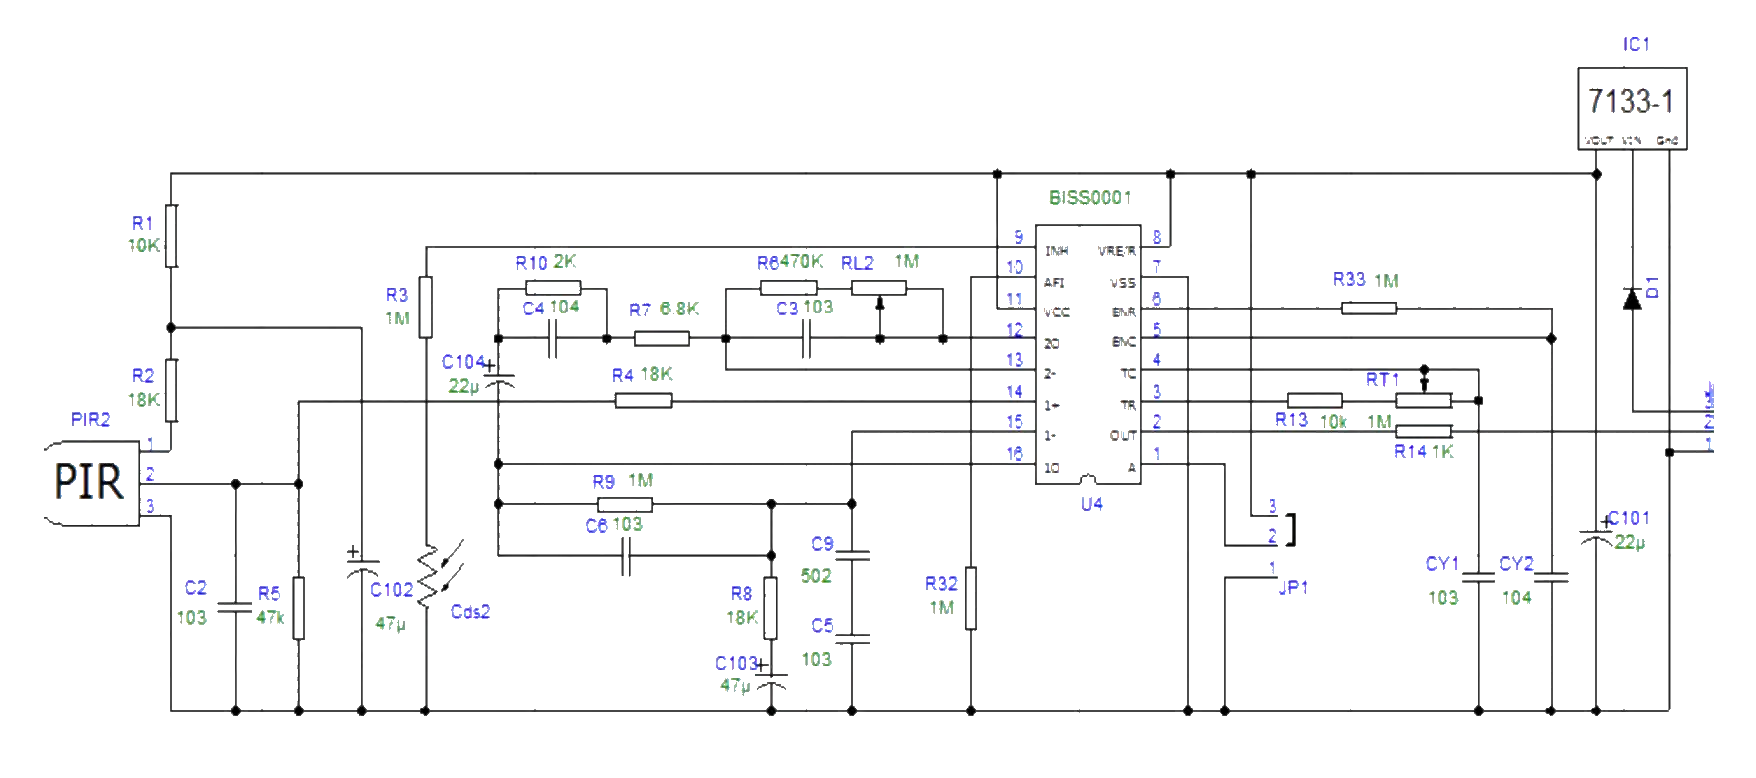The width and height of the screenshot is (1756, 778).
Task: Select the C103 47µ capacitor symbol
Action: 770,677
